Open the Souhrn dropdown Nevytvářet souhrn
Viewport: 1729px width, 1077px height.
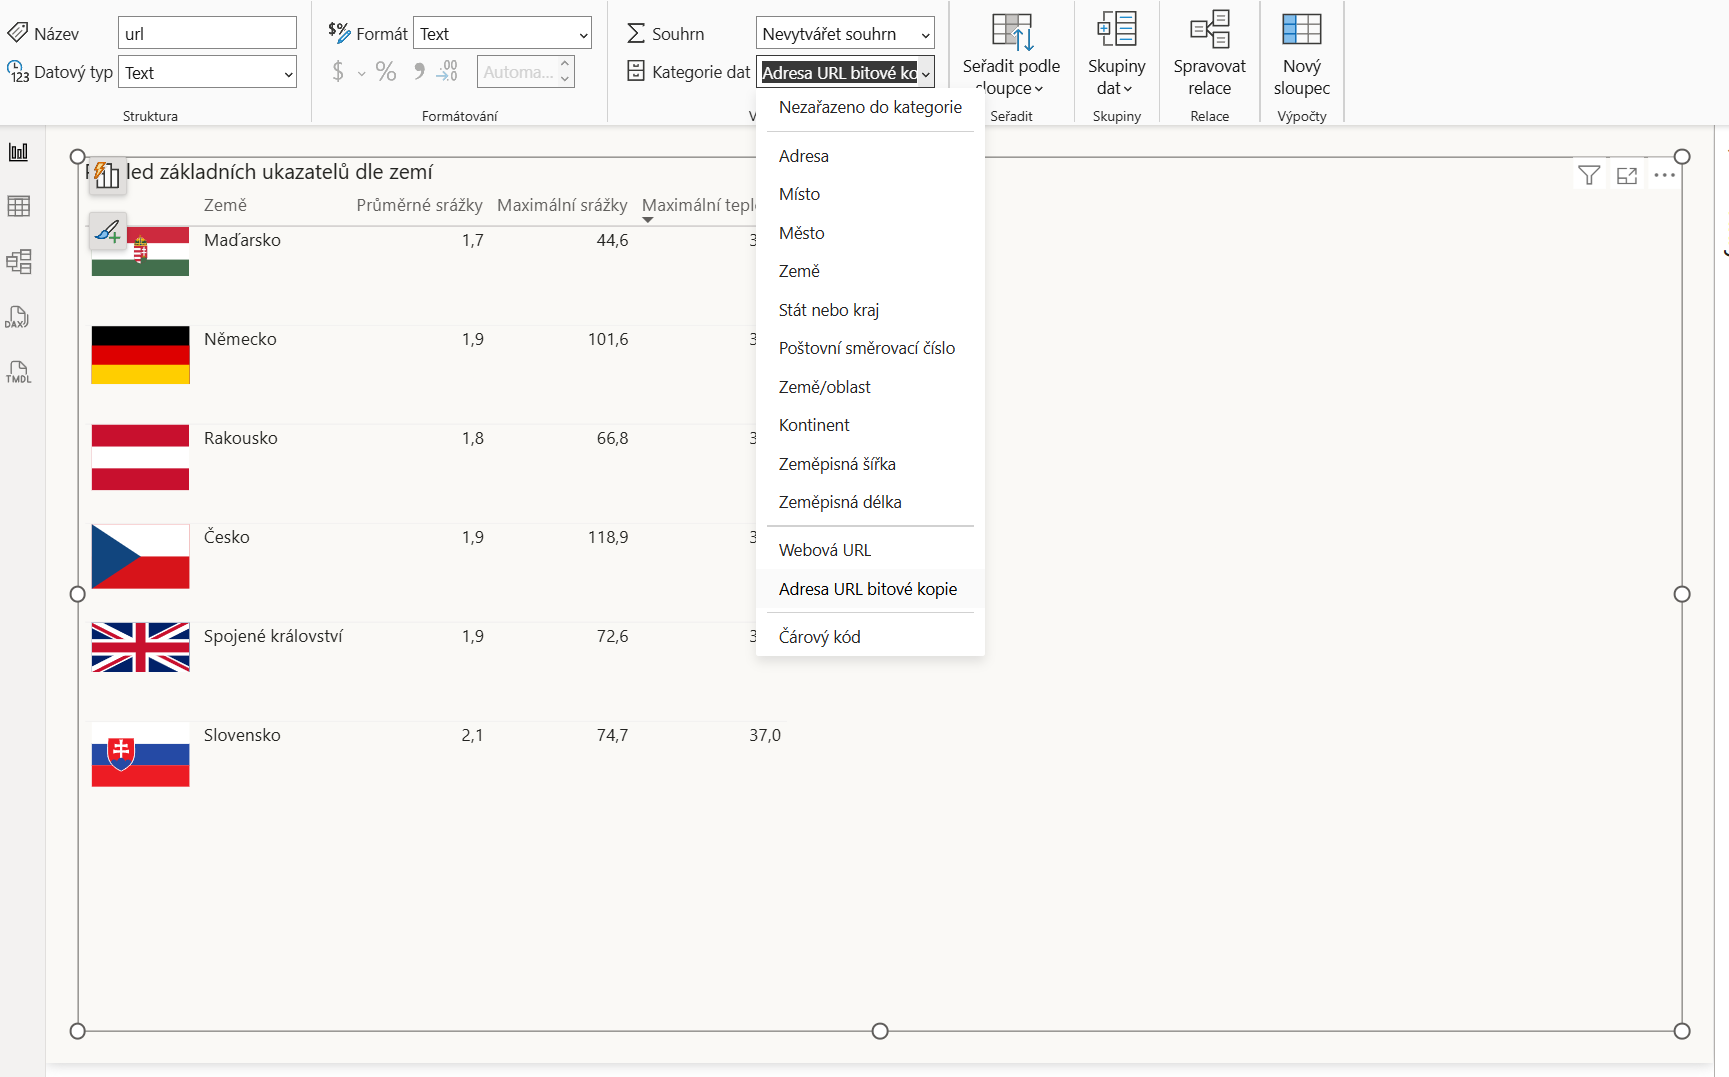845,33
